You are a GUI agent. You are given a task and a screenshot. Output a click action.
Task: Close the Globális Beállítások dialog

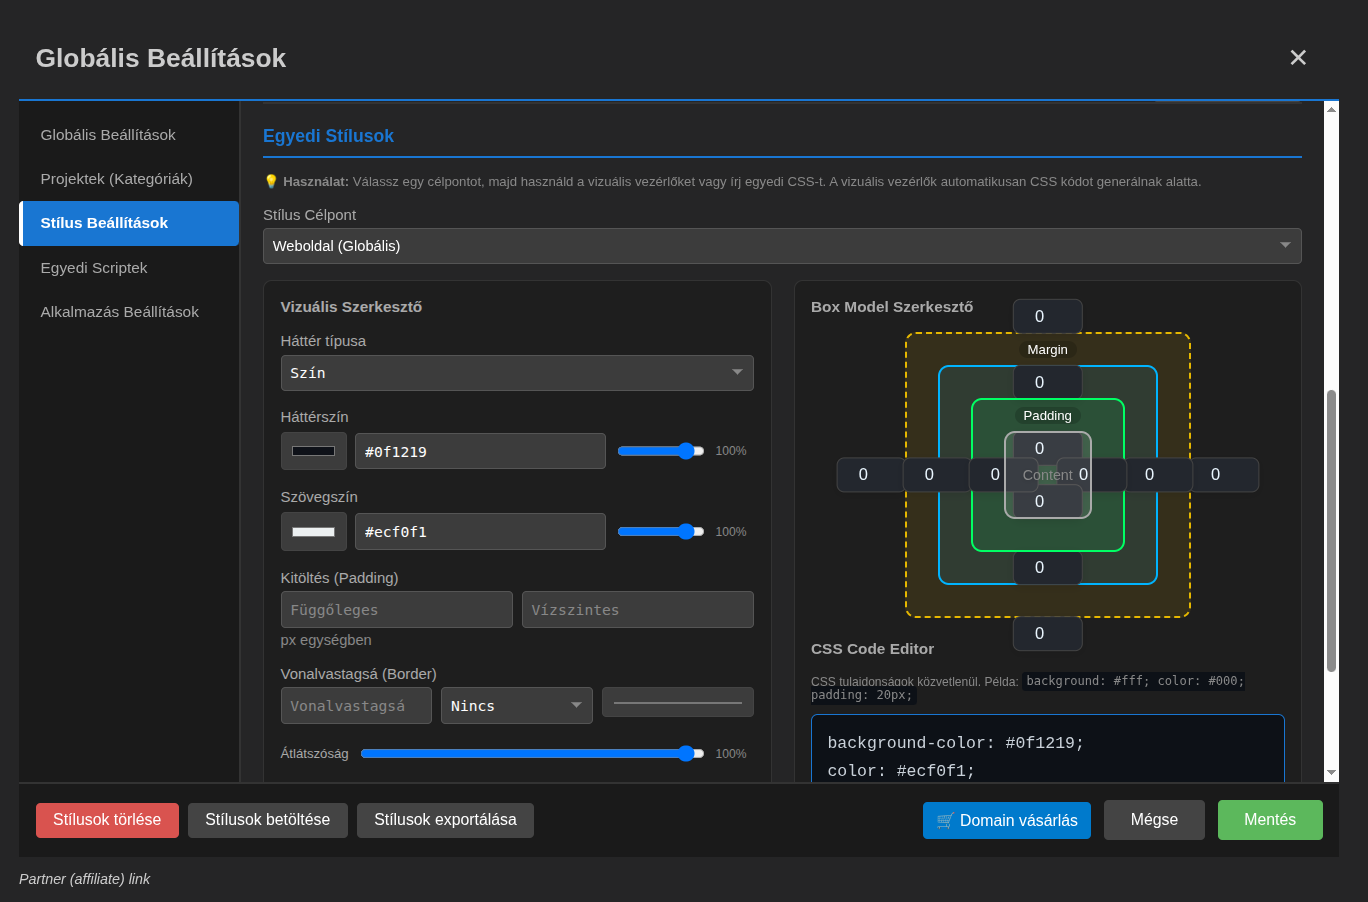point(1298,58)
